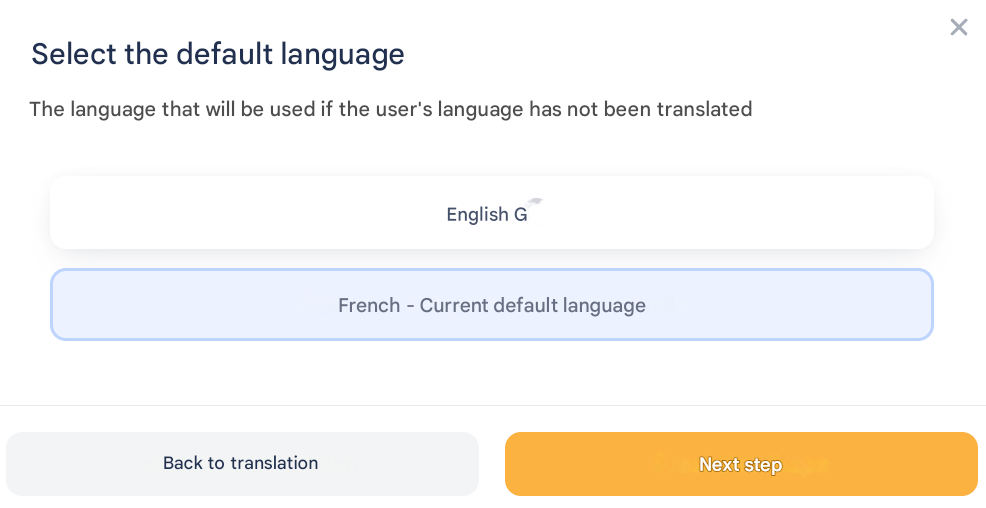Proceed with the Next step button

pyautogui.click(x=740, y=464)
